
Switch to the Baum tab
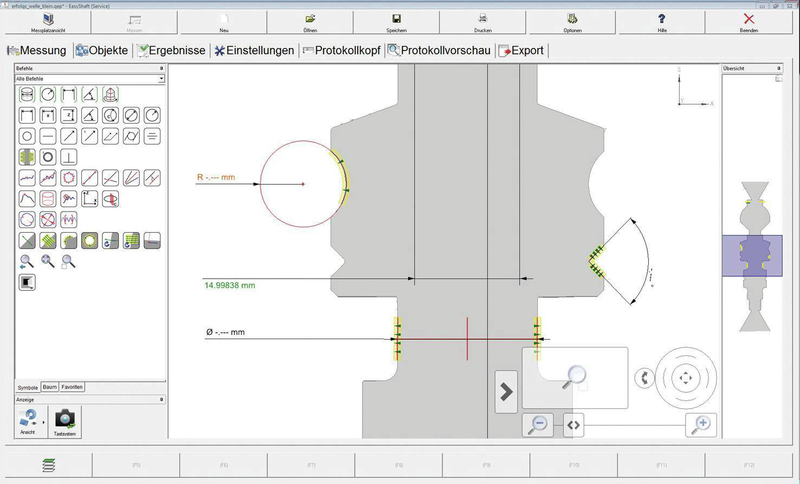coord(49,386)
